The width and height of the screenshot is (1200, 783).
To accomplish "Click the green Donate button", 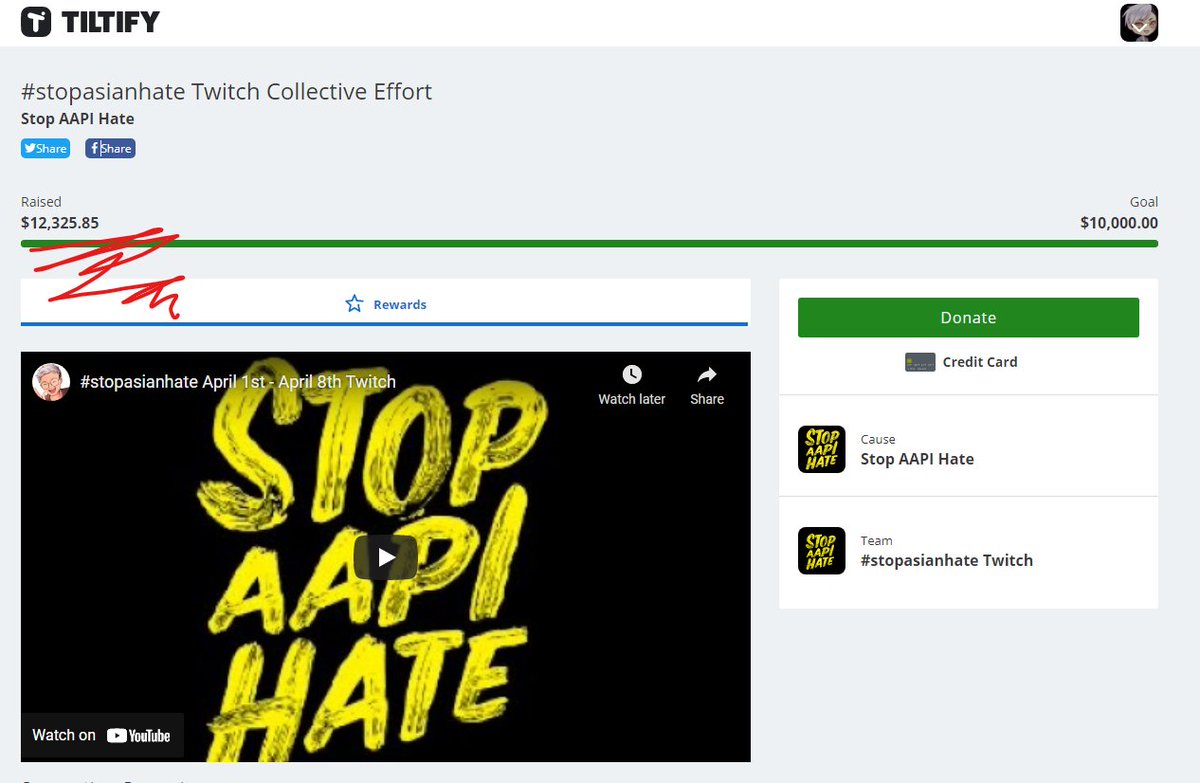I will 968,317.
